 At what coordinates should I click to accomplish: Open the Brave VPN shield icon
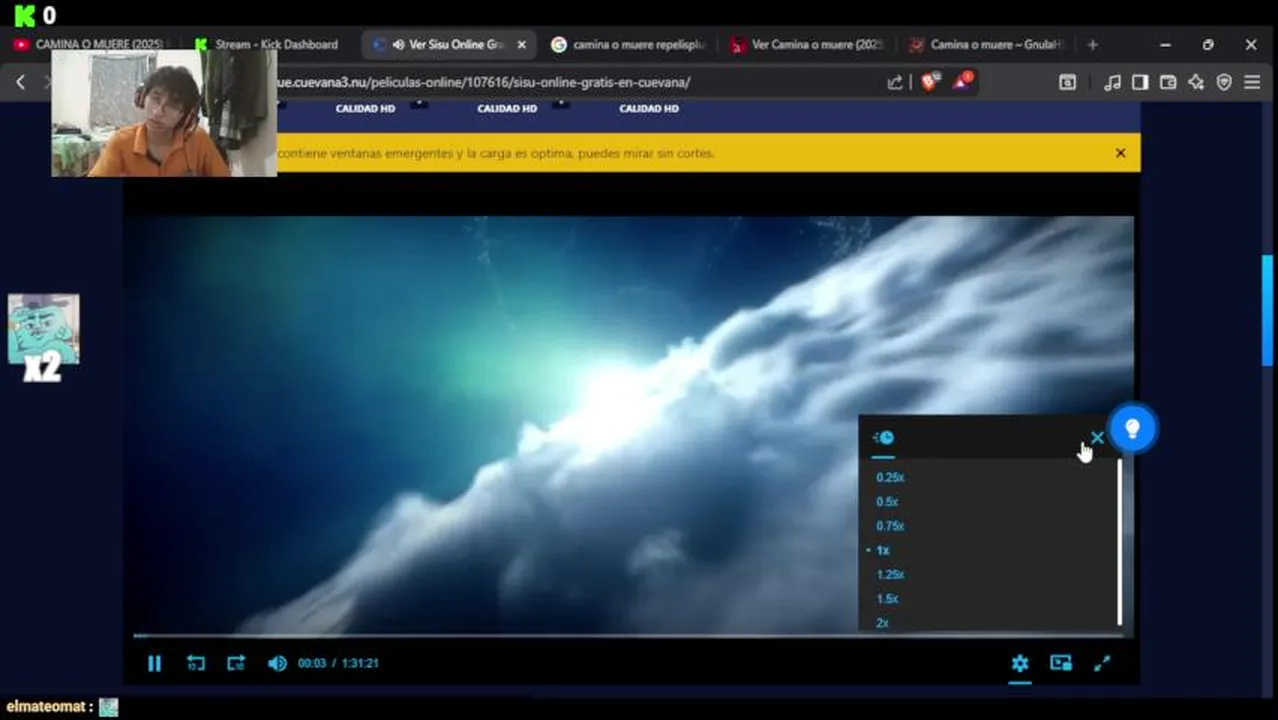(1224, 83)
